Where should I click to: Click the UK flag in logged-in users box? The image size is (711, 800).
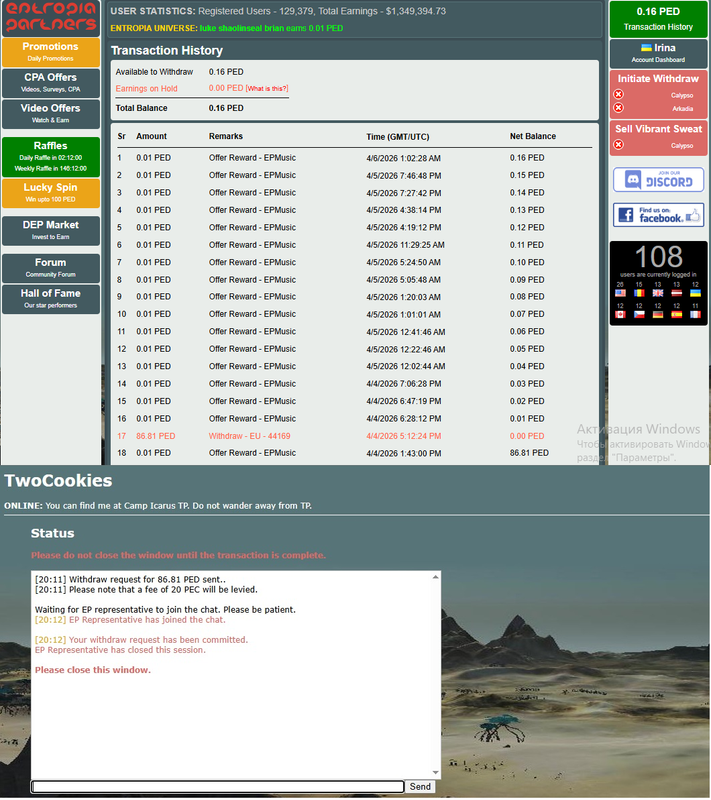(658, 293)
